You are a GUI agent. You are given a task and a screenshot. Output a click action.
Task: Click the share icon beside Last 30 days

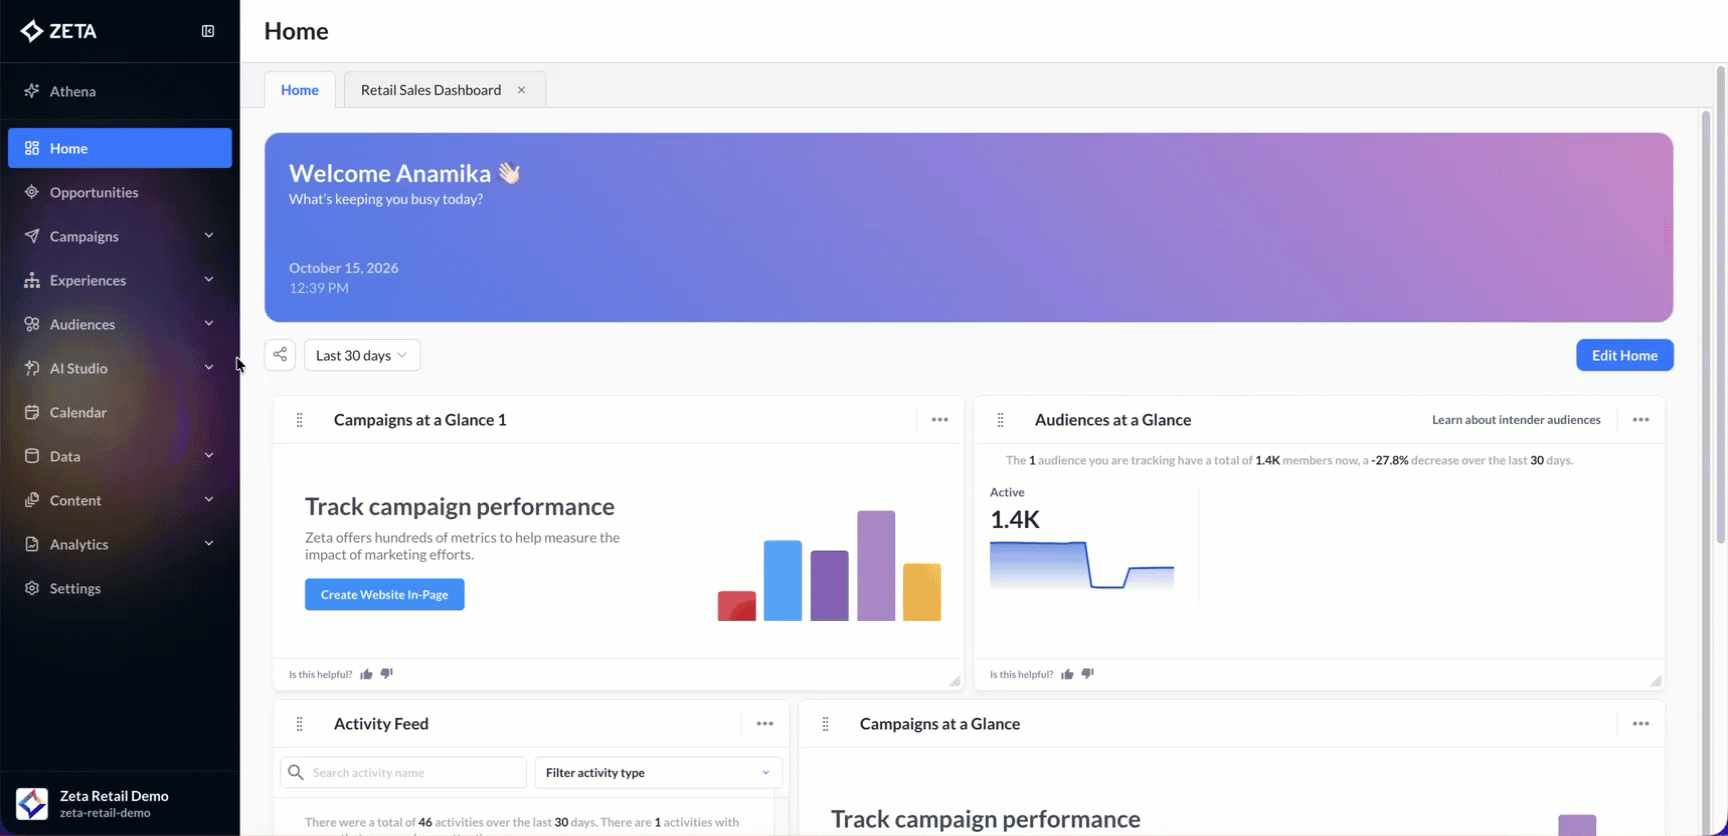[280, 355]
